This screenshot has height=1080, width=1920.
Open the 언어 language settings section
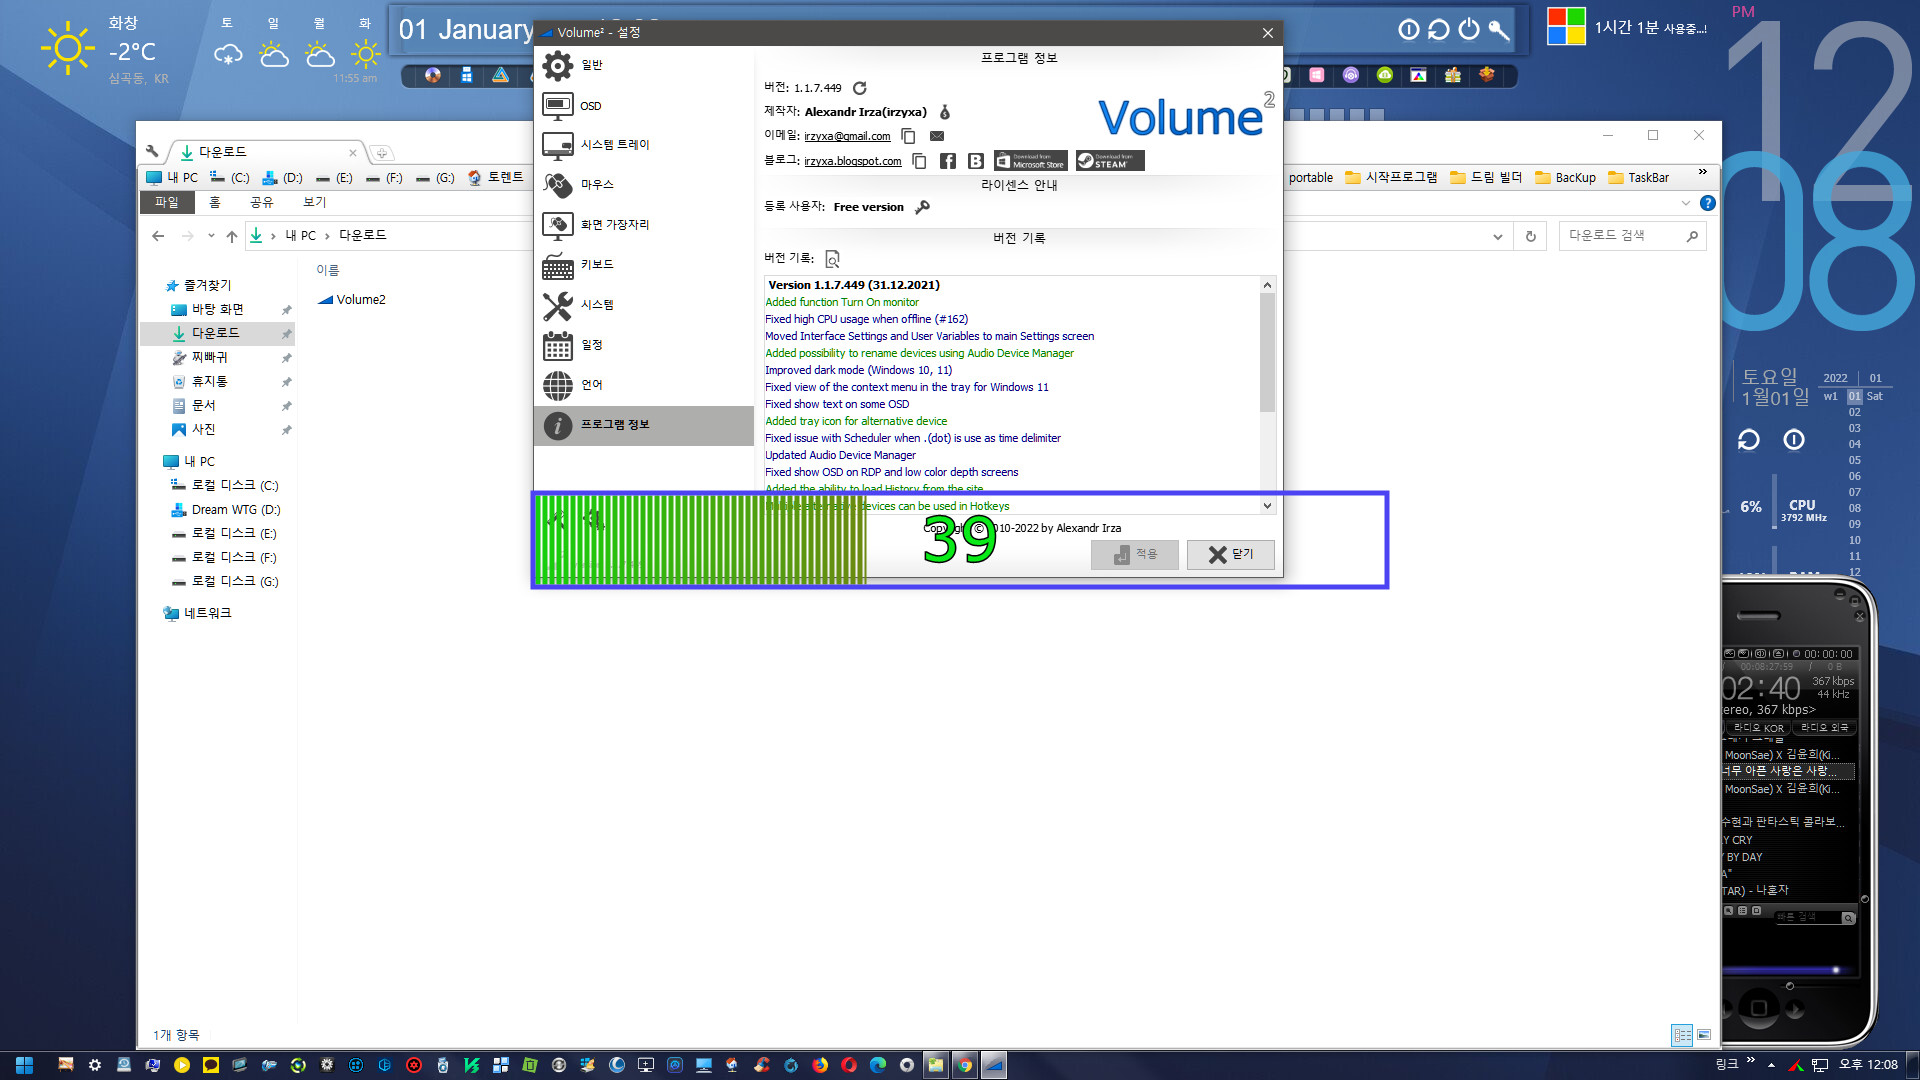(x=643, y=385)
